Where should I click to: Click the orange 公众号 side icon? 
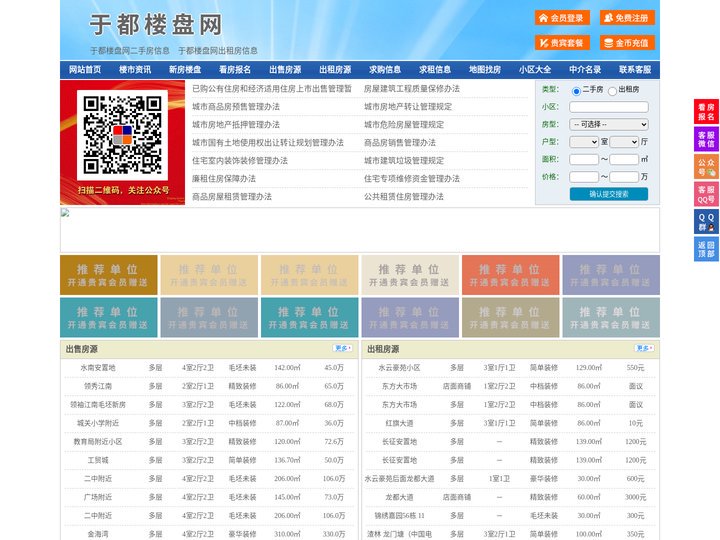tap(706, 167)
